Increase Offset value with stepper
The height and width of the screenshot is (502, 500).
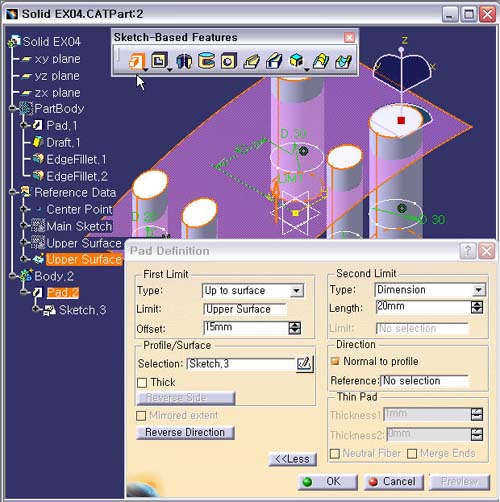click(x=295, y=325)
